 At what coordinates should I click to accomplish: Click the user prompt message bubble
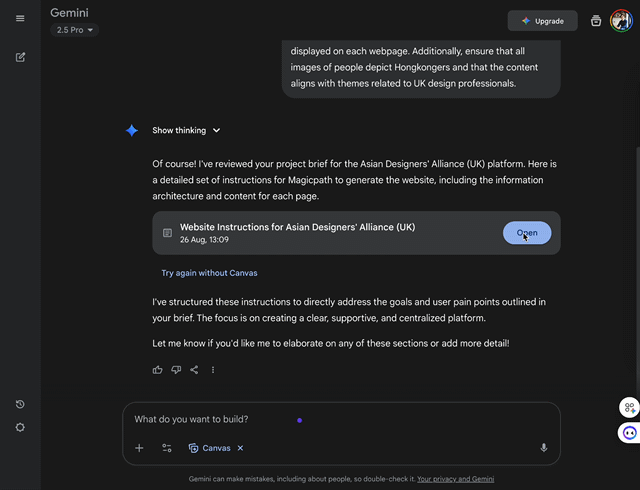421,67
